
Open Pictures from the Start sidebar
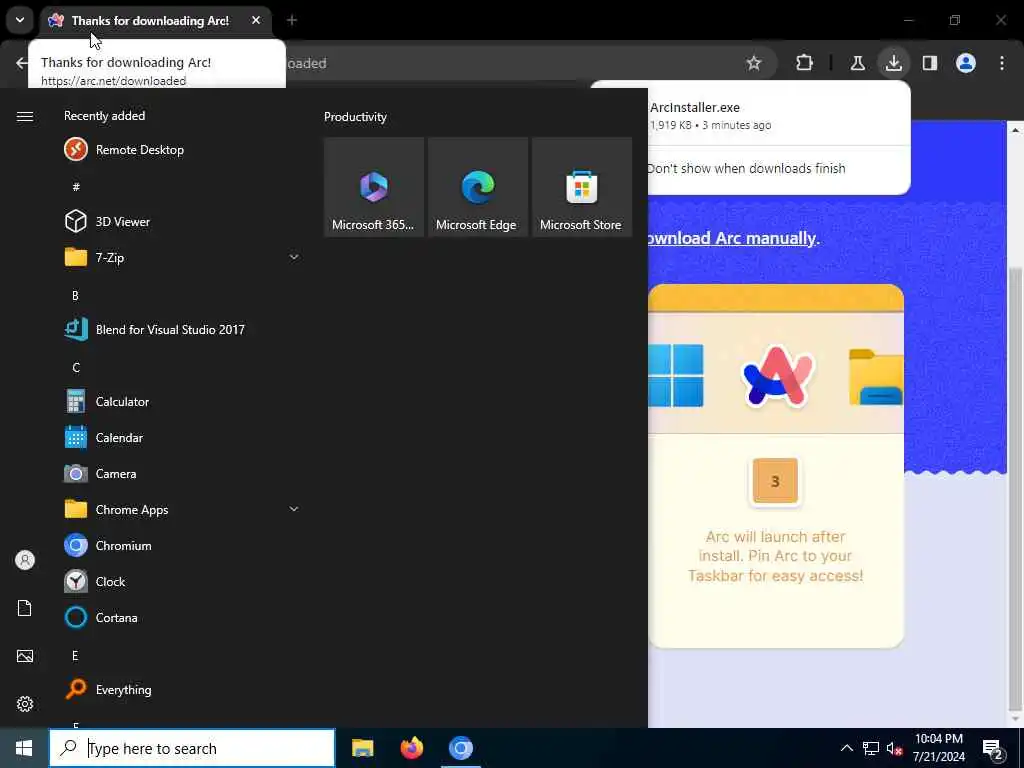(x=25, y=656)
